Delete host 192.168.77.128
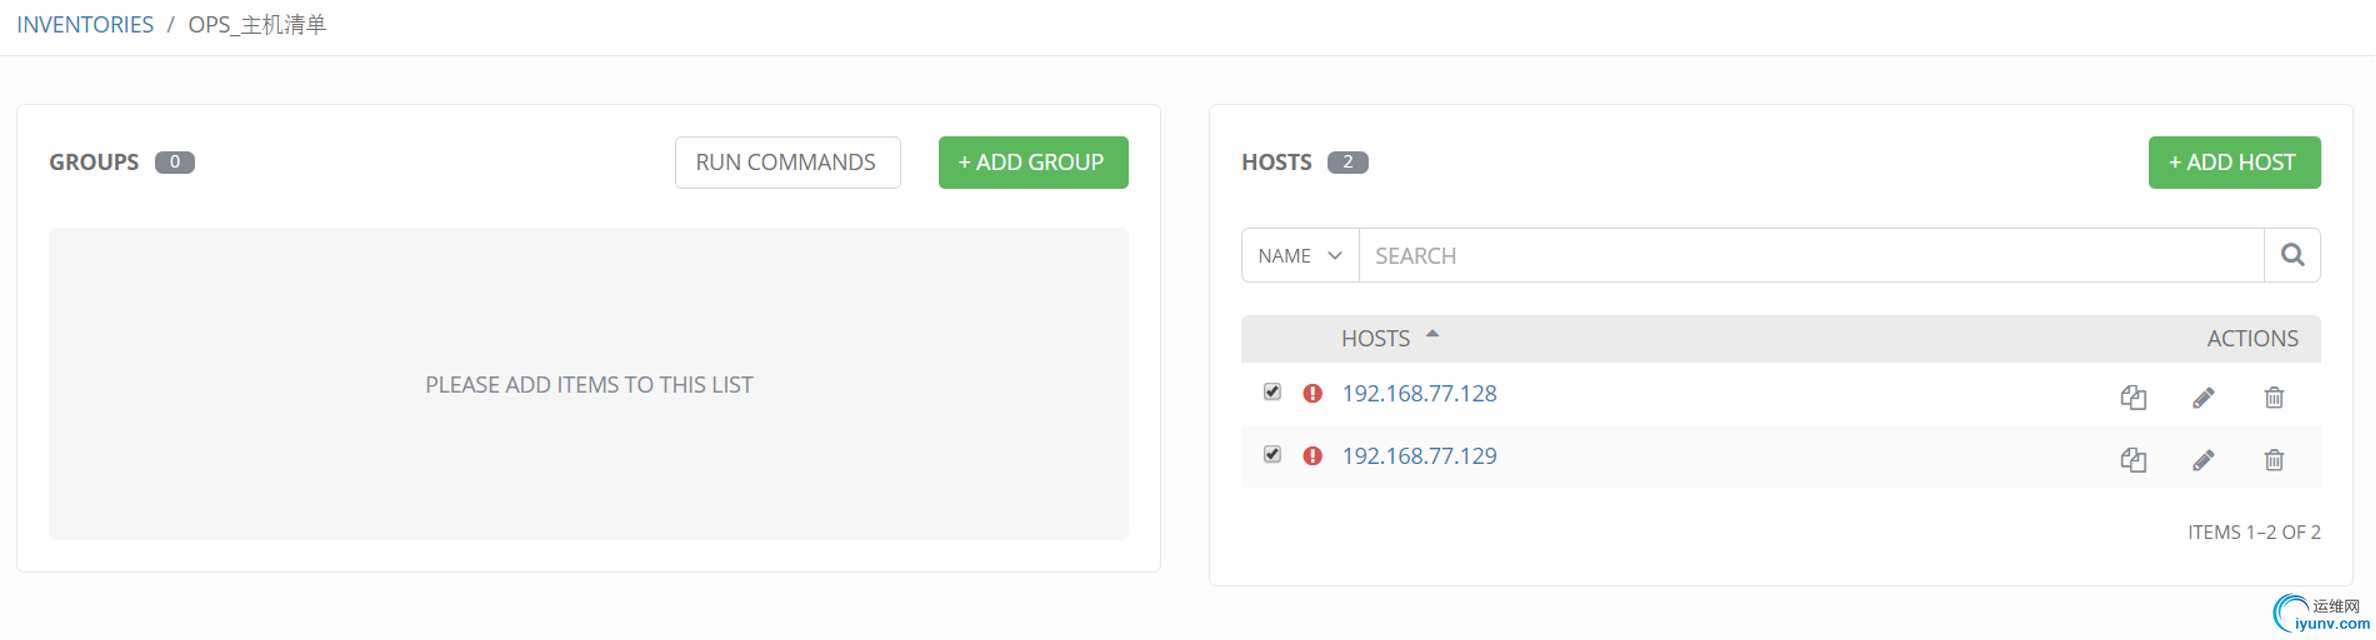This screenshot has height=640, width=2376. click(2274, 397)
